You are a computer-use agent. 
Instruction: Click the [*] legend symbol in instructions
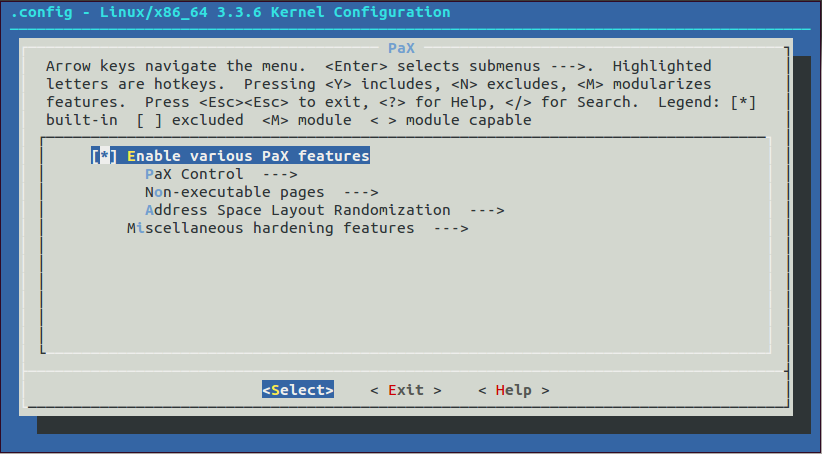(743, 102)
